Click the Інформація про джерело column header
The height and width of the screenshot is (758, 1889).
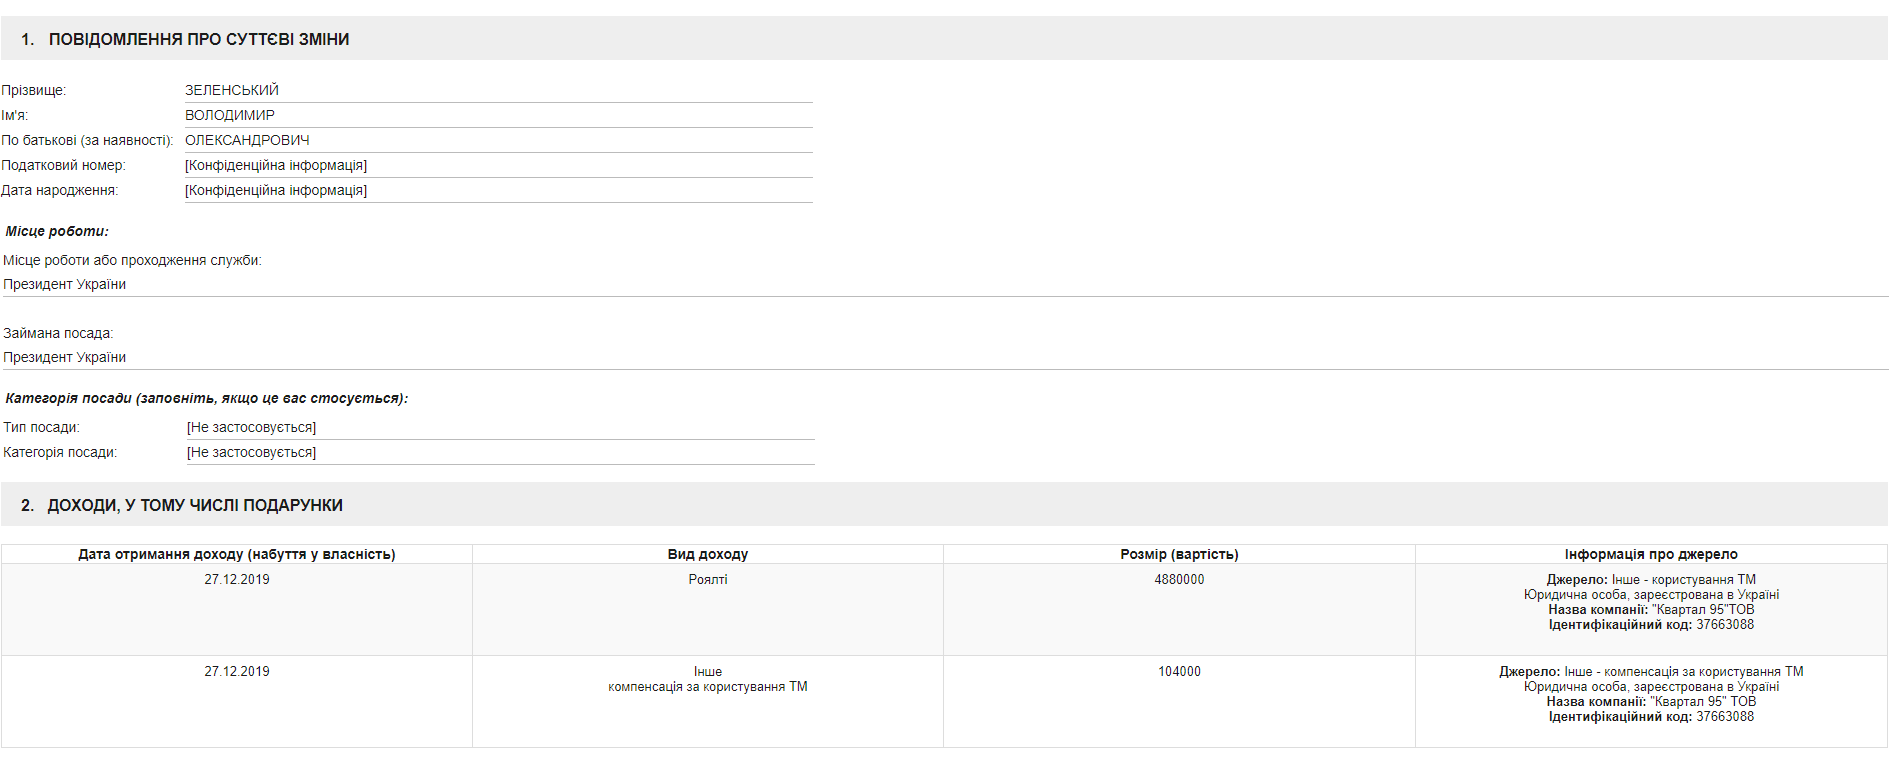(1651, 554)
